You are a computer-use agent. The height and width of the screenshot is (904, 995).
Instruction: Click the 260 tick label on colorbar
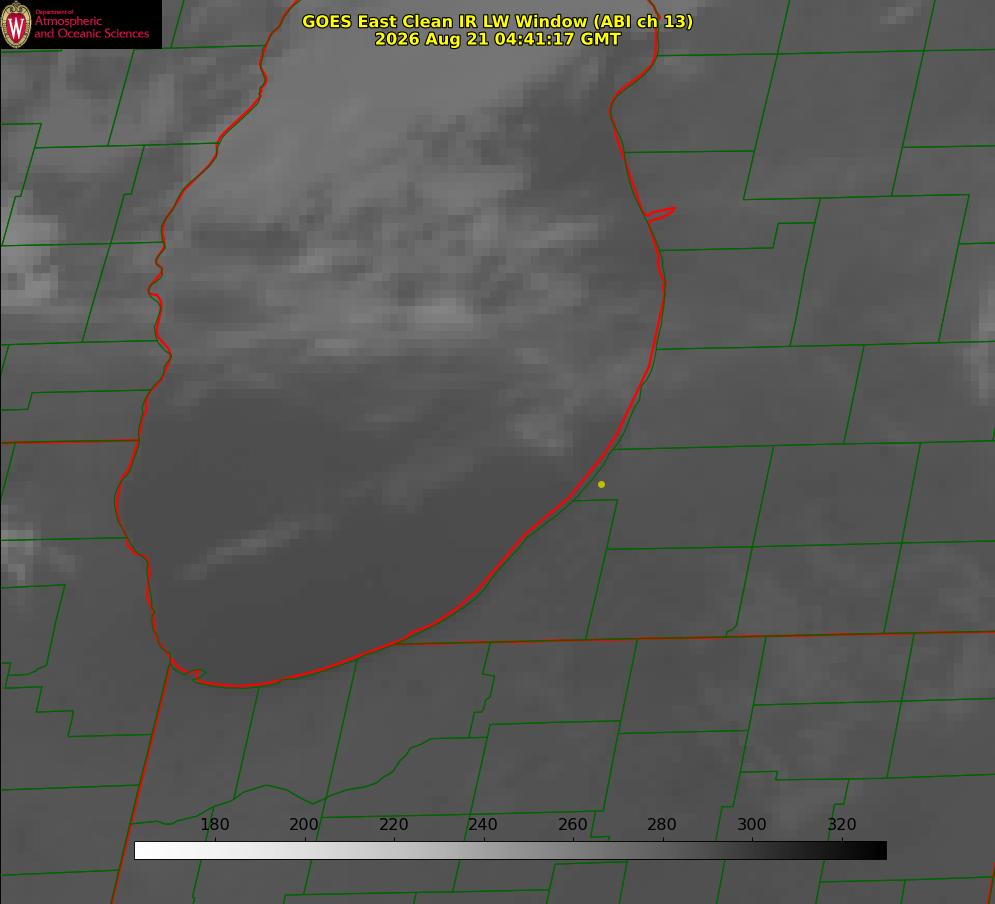click(x=572, y=824)
